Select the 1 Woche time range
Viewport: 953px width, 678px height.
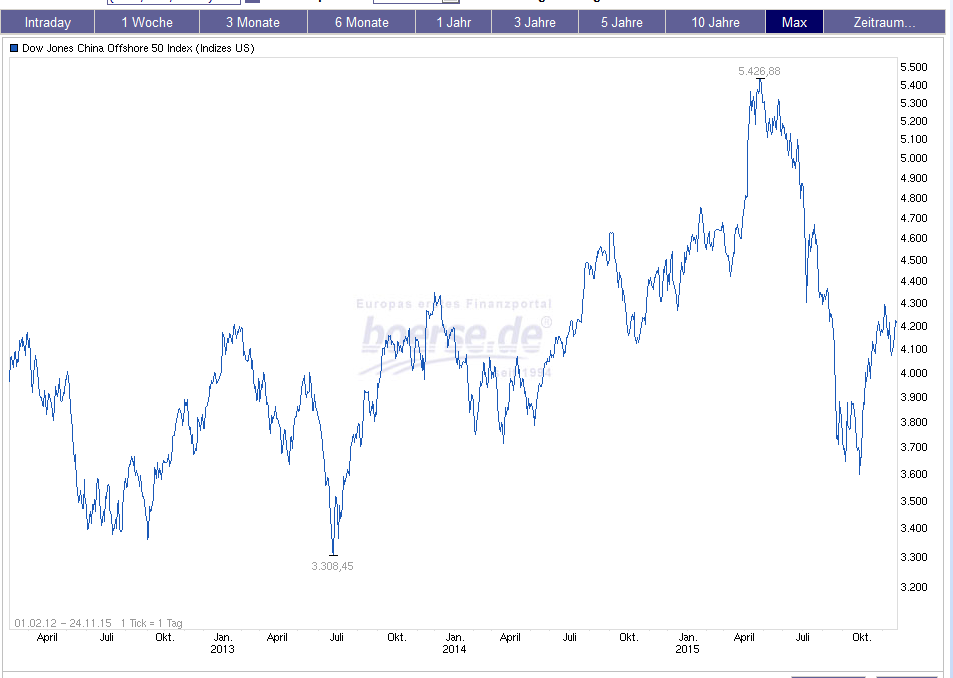[x=147, y=22]
